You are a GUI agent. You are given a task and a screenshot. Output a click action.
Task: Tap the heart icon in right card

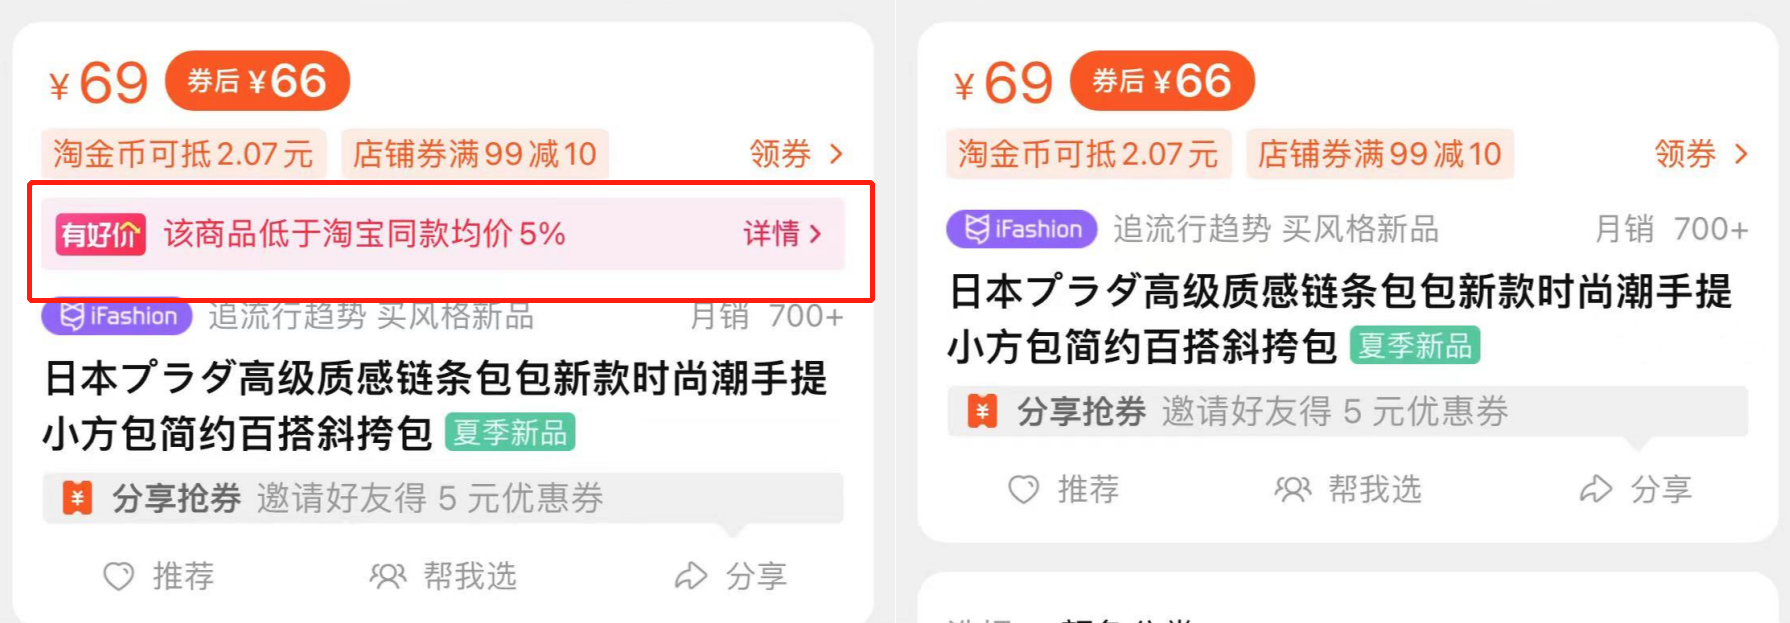tap(1023, 489)
